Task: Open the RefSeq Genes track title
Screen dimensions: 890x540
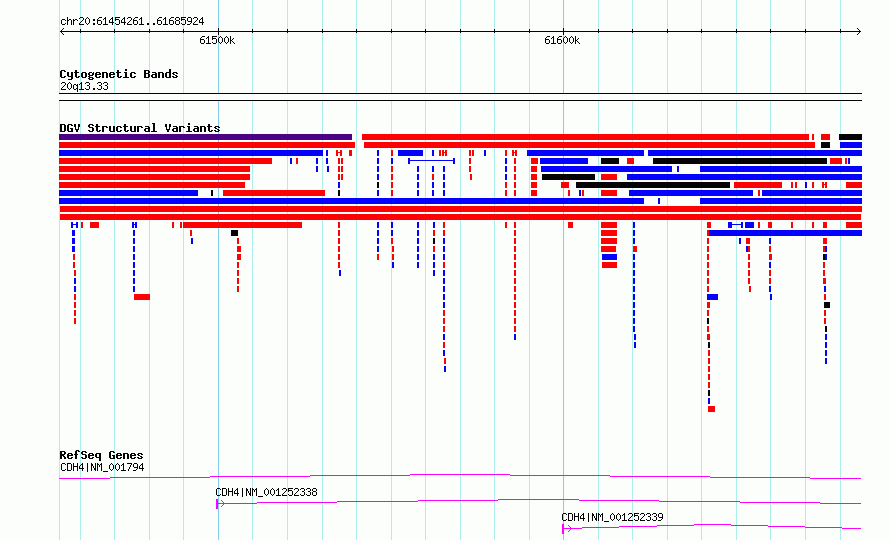Action: pyautogui.click(x=102, y=455)
